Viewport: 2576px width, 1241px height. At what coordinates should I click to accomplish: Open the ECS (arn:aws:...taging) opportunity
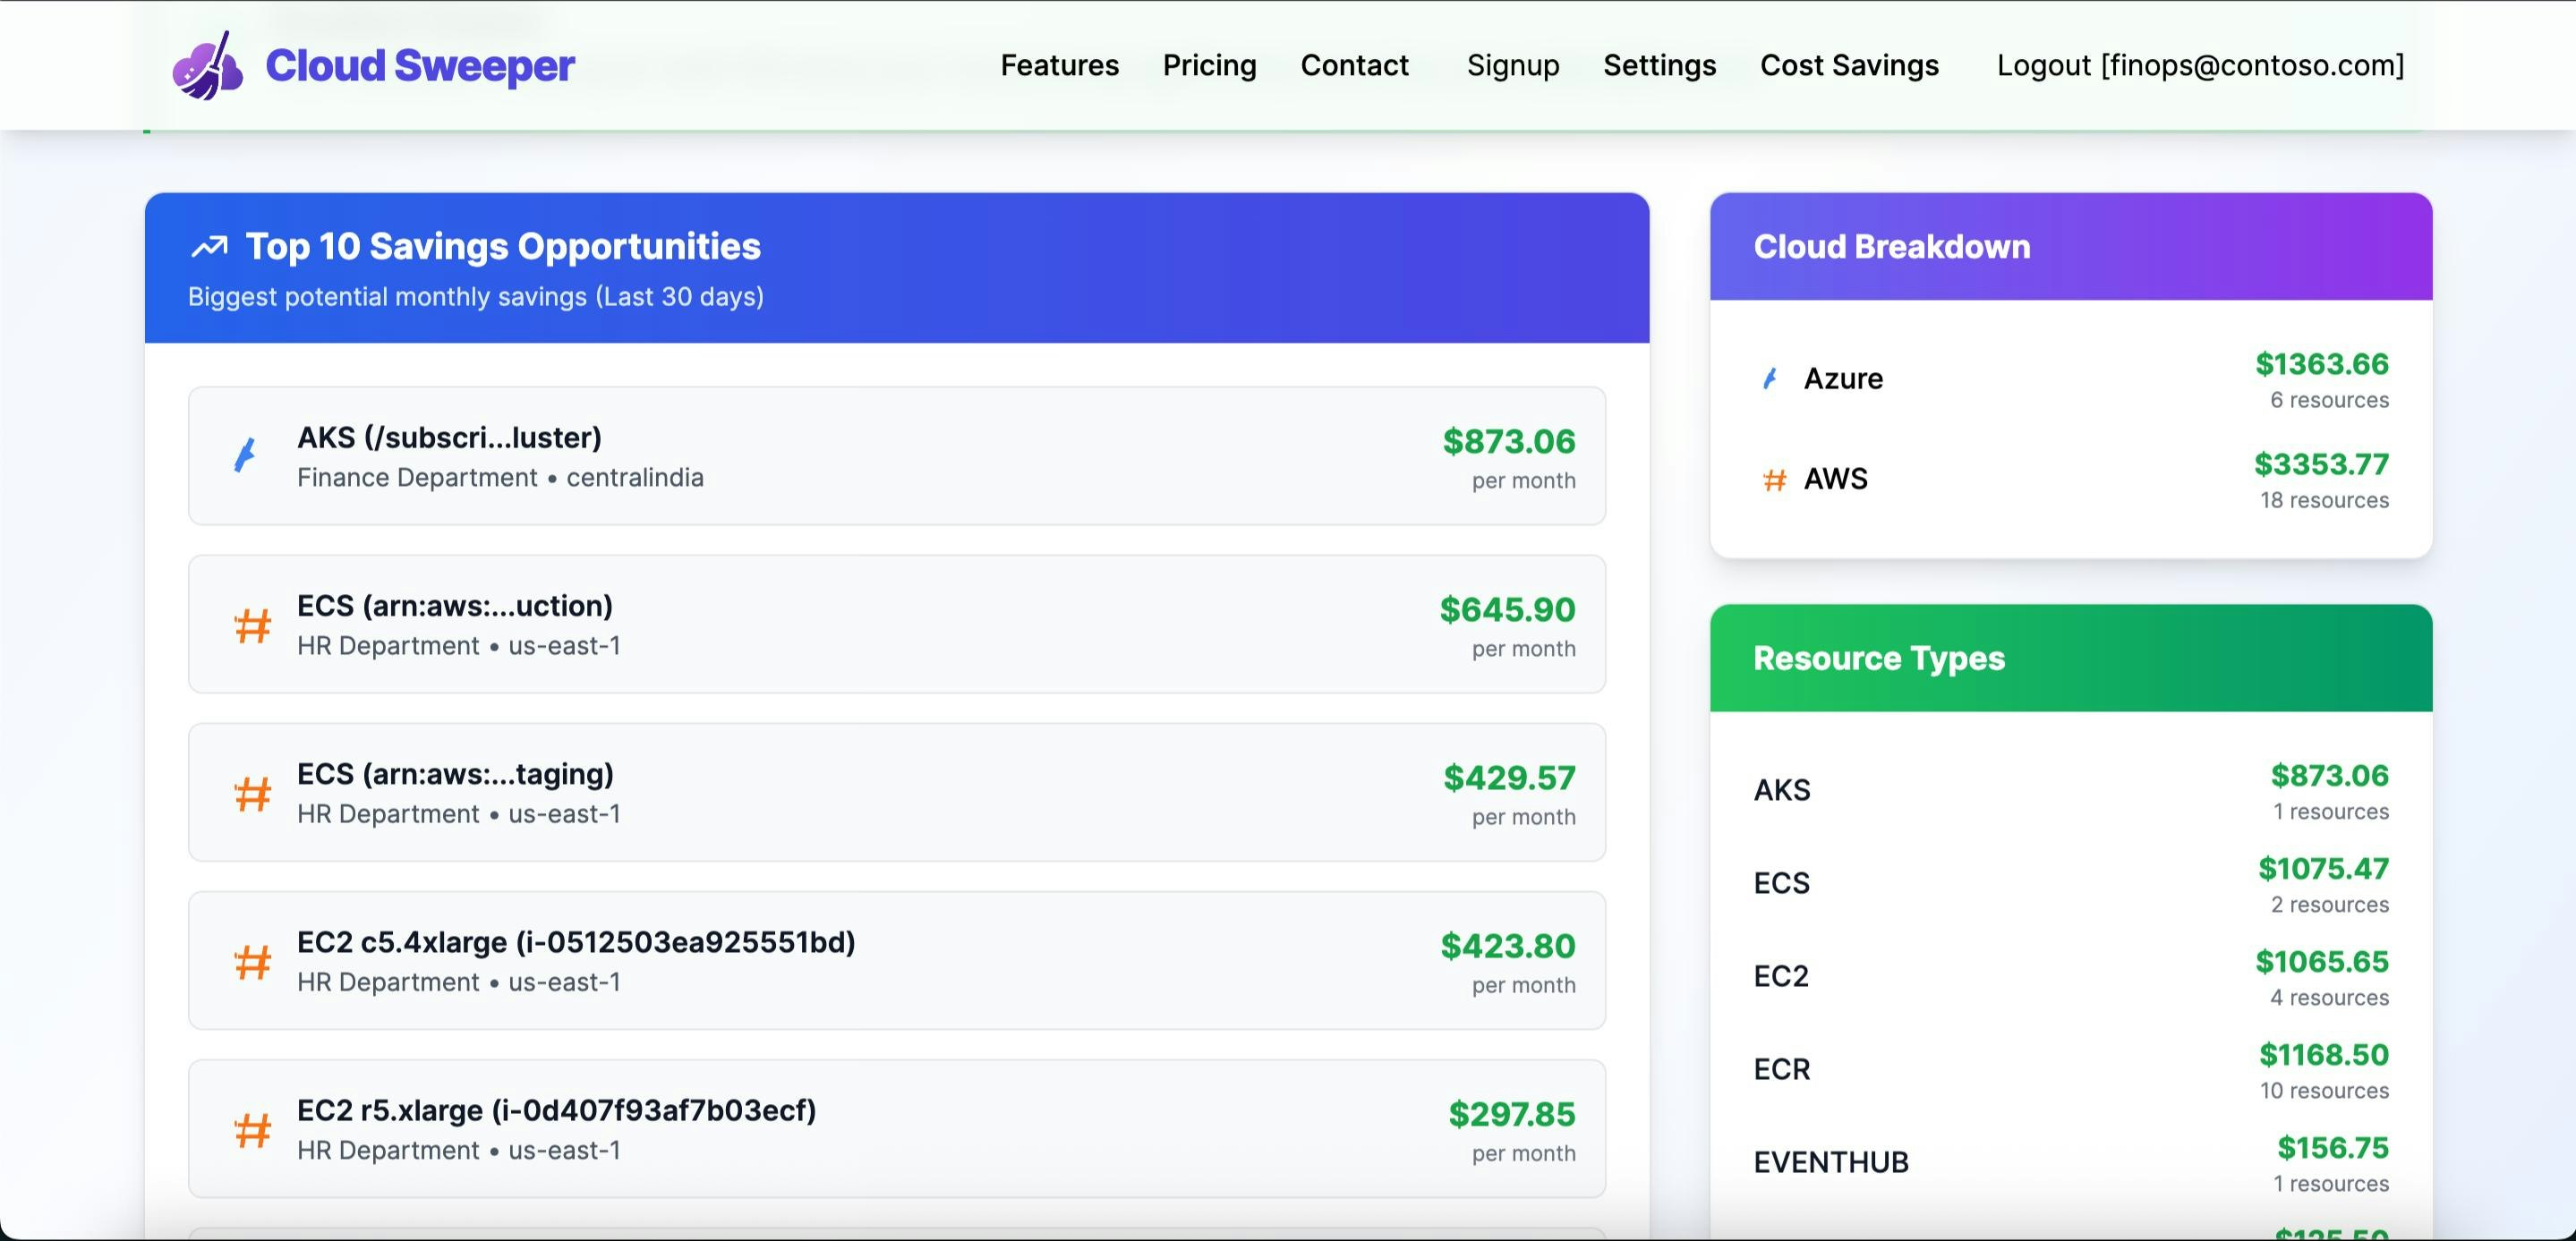tap(896, 792)
